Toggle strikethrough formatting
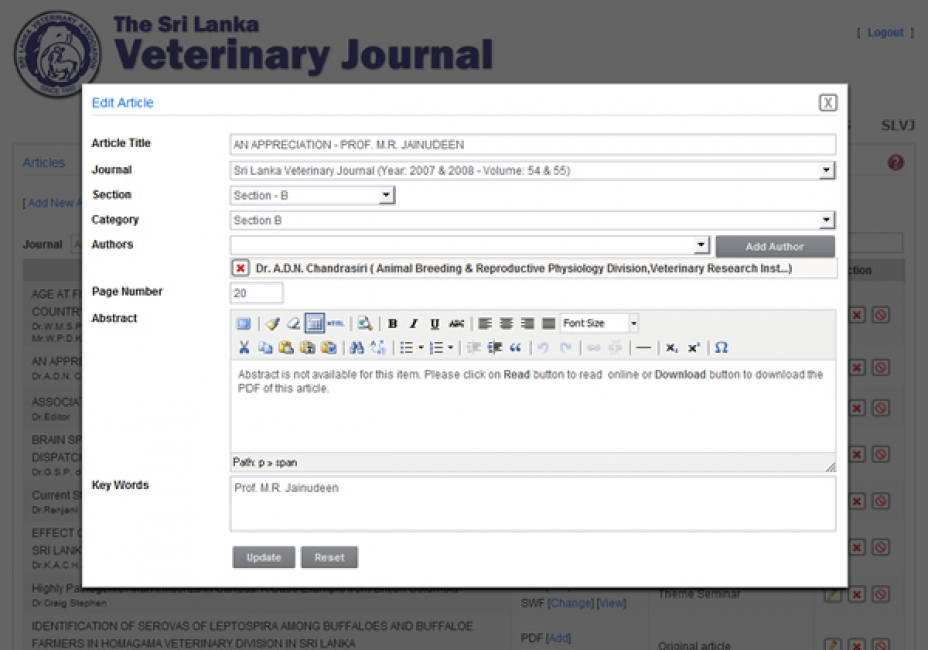 click(456, 323)
